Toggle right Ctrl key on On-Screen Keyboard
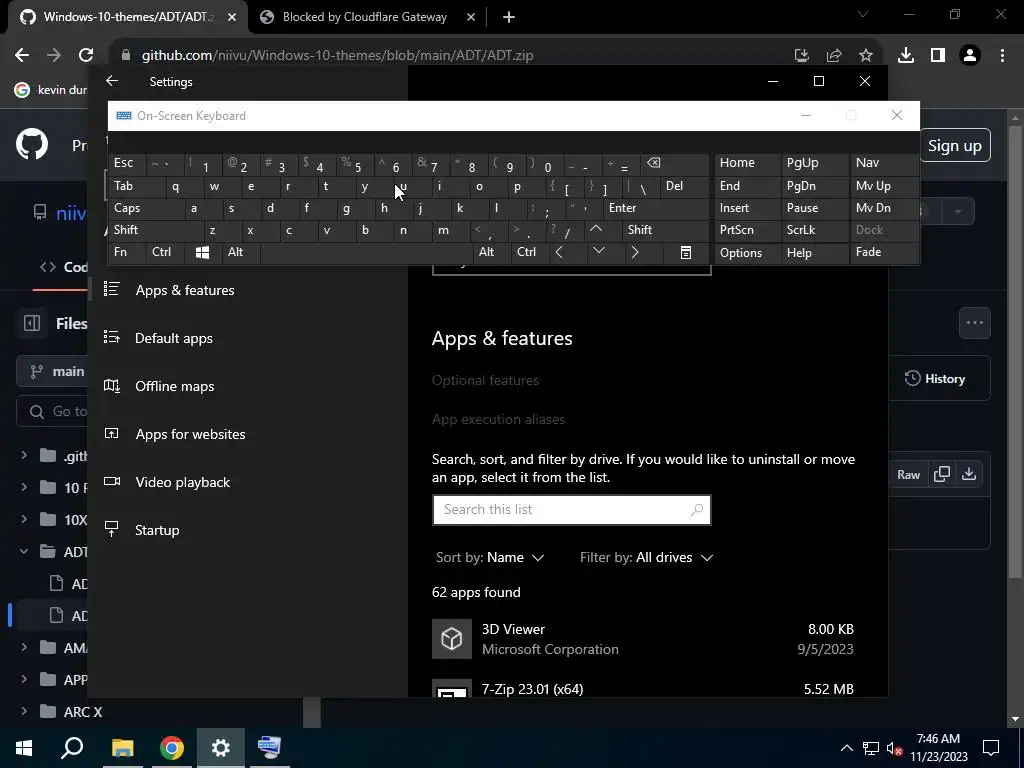Image resolution: width=1024 pixels, height=768 pixels. pyautogui.click(x=529, y=252)
